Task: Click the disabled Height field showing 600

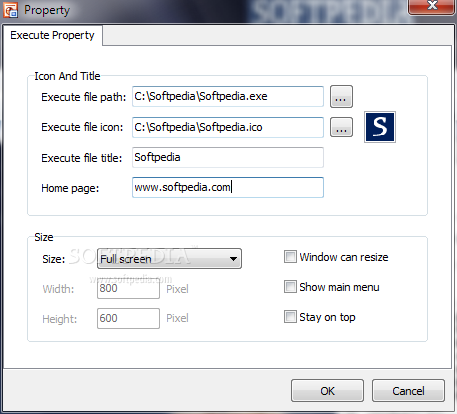Action: (x=128, y=319)
